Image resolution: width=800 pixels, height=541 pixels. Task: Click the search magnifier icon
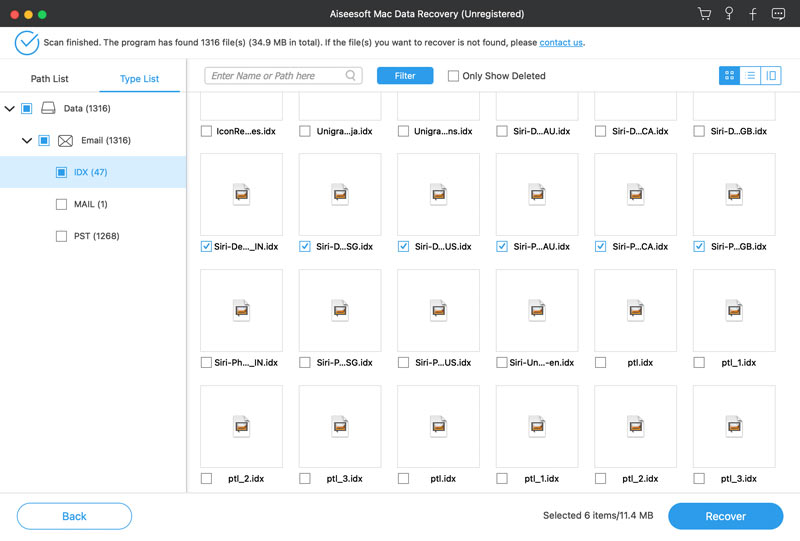pos(351,76)
